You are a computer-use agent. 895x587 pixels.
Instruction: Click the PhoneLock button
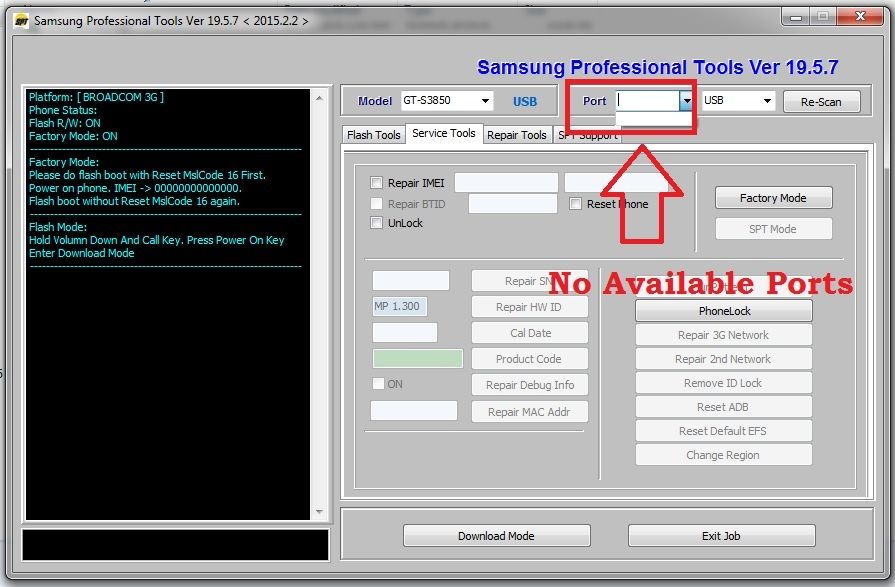click(x=724, y=311)
